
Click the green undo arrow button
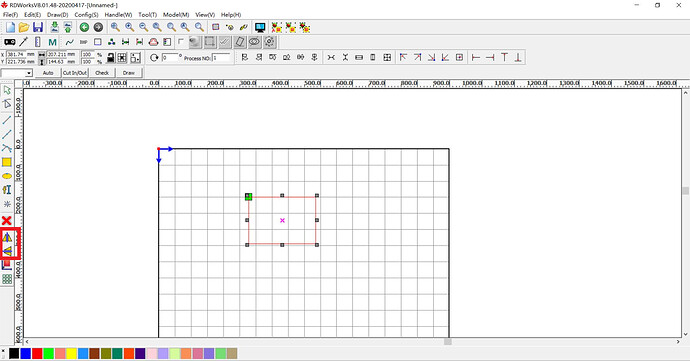pyautogui.click(x=84, y=27)
